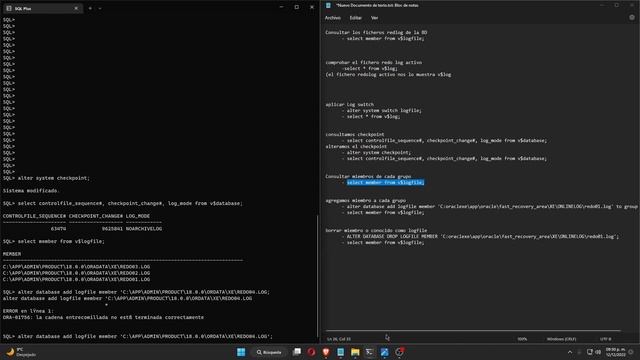640x360 pixels.
Task: Click the last alter database command line in terminal
Action: click(138, 336)
